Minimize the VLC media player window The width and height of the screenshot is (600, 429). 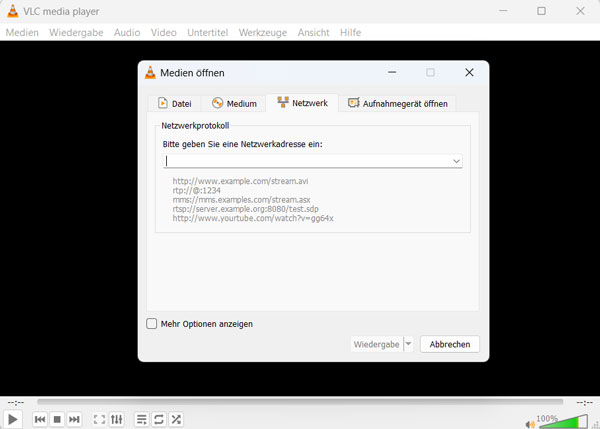point(503,11)
